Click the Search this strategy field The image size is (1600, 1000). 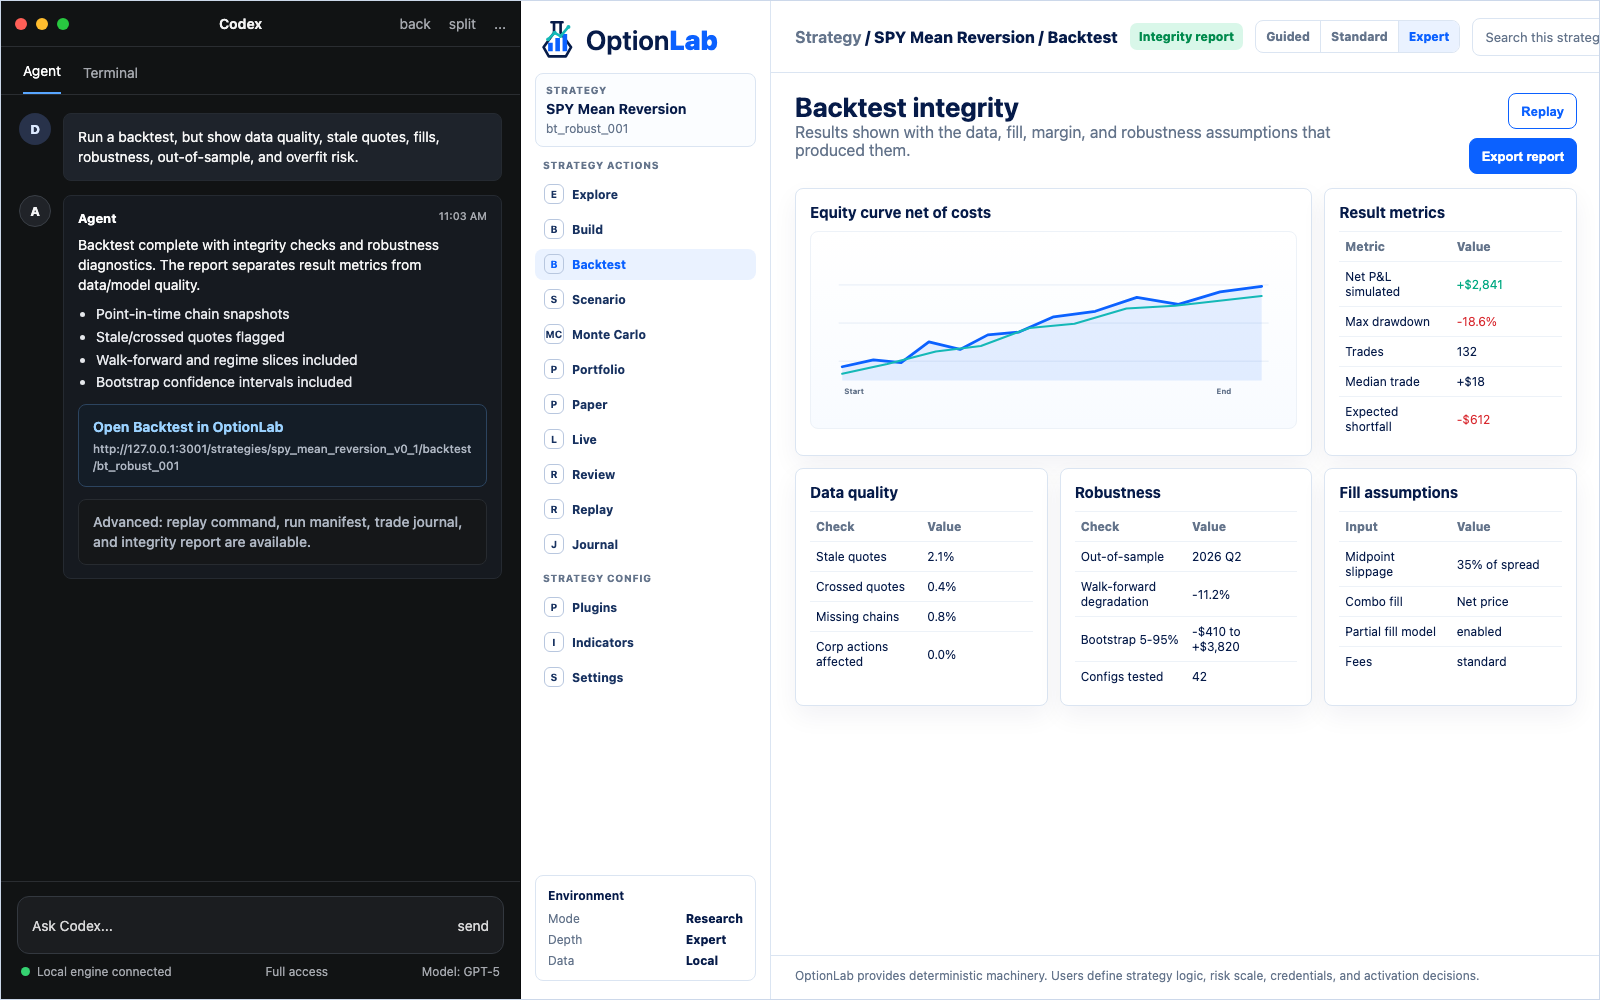click(1537, 37)
